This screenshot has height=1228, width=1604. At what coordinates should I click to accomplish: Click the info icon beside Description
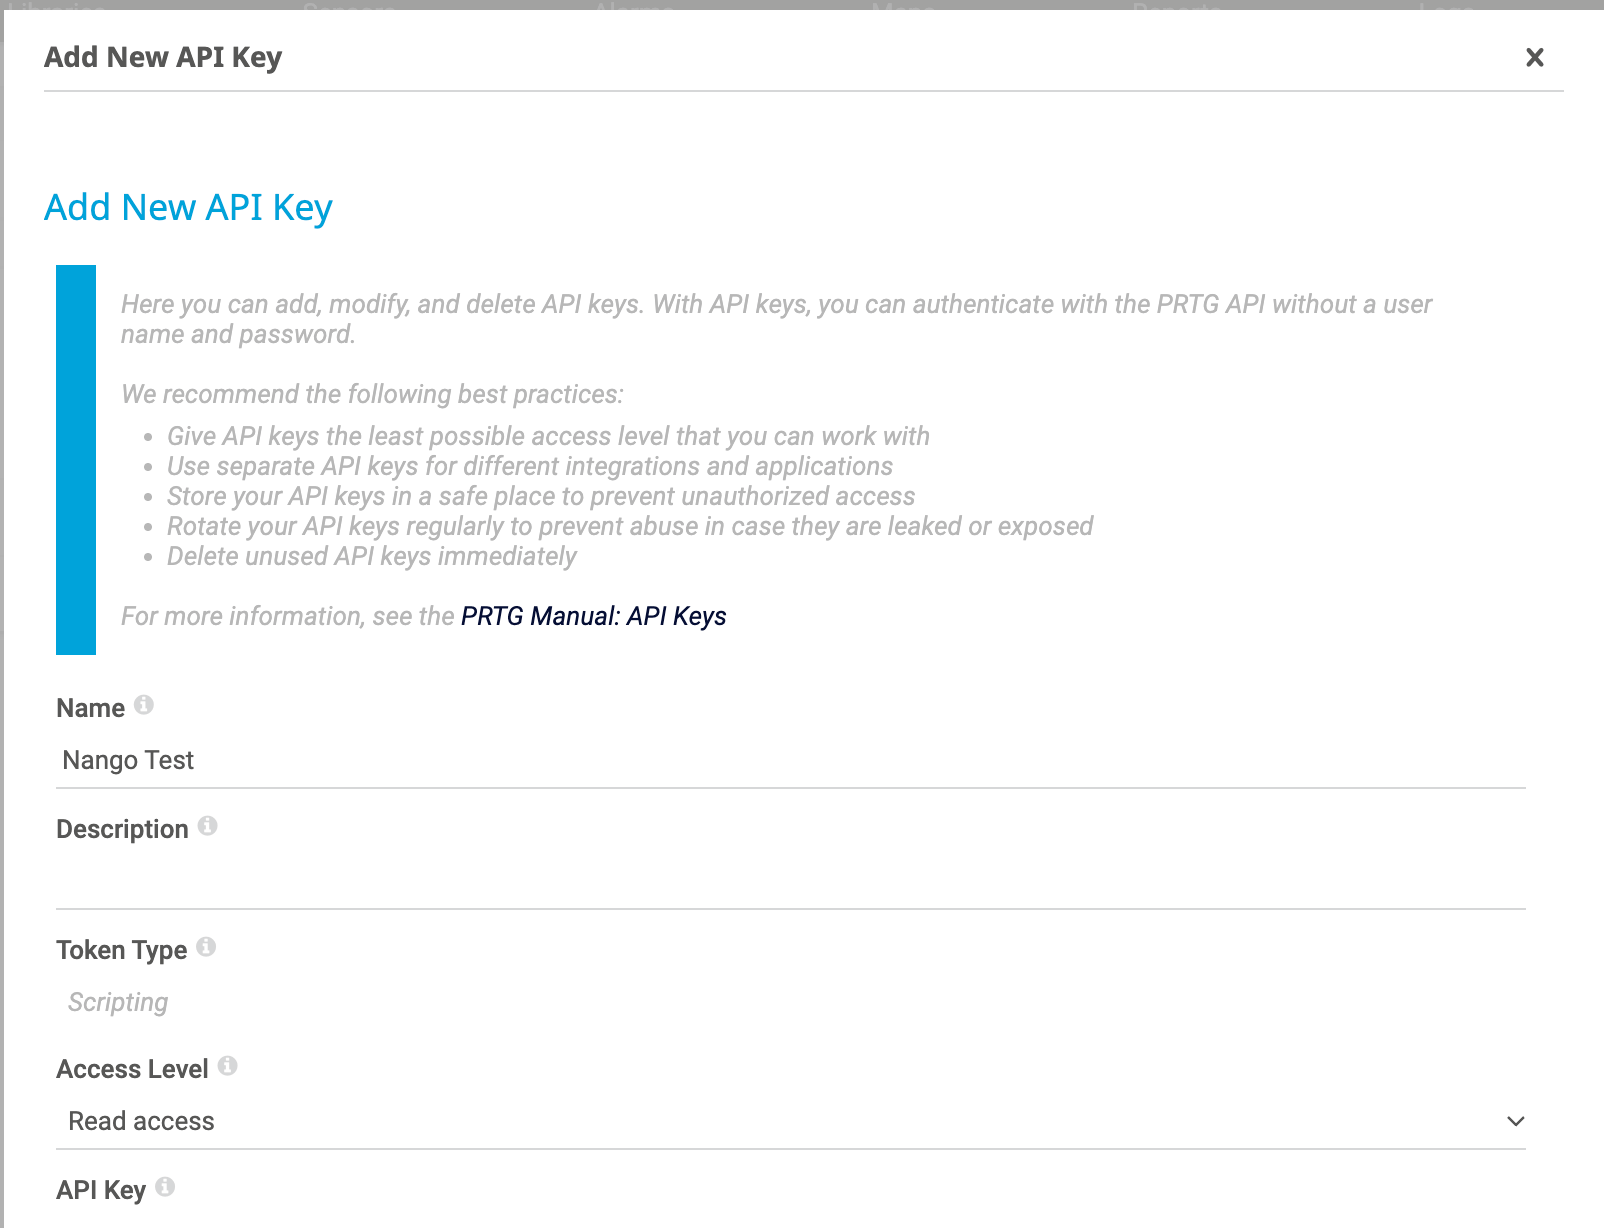(207, 826)
